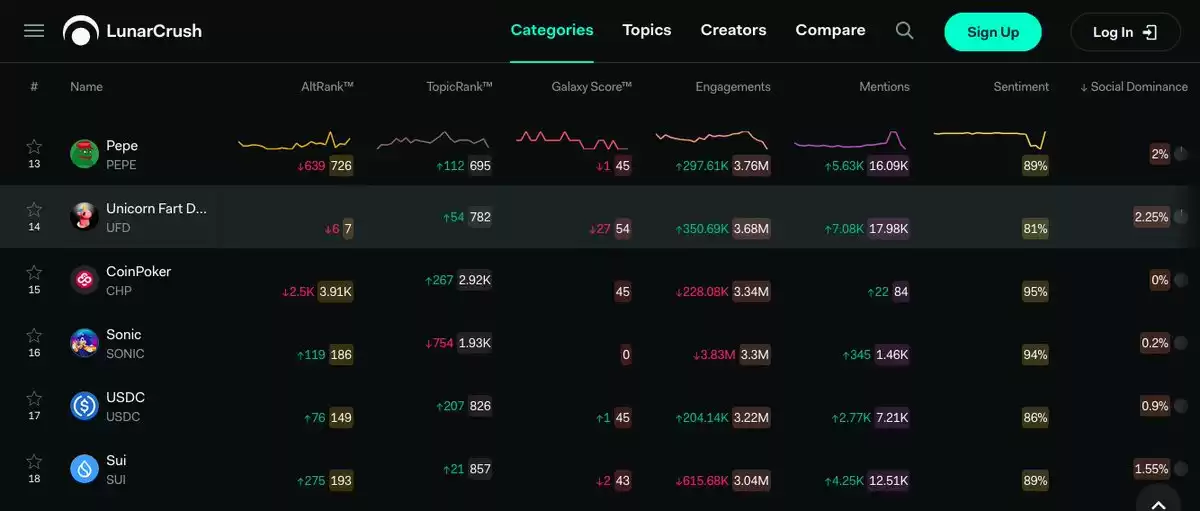The height and width of the screenshot is (511, 1200).
Task: Toggle Social Dominance sort order
Action: 1134,87
